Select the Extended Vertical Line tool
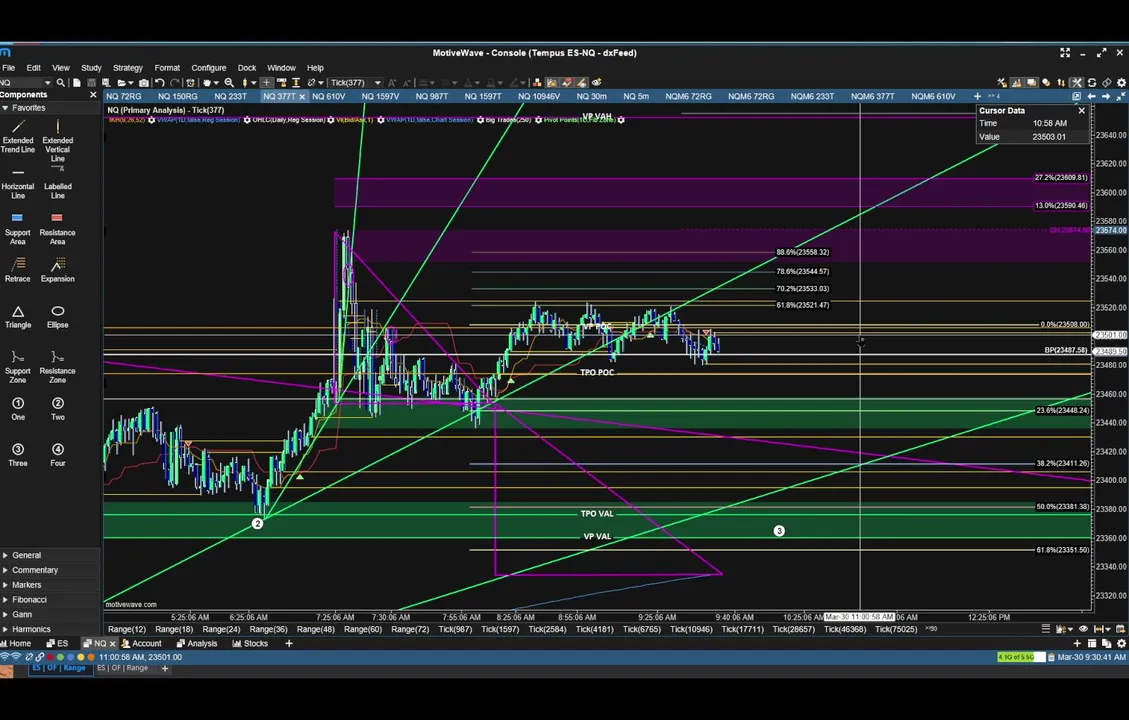 [x=58, y=140]
